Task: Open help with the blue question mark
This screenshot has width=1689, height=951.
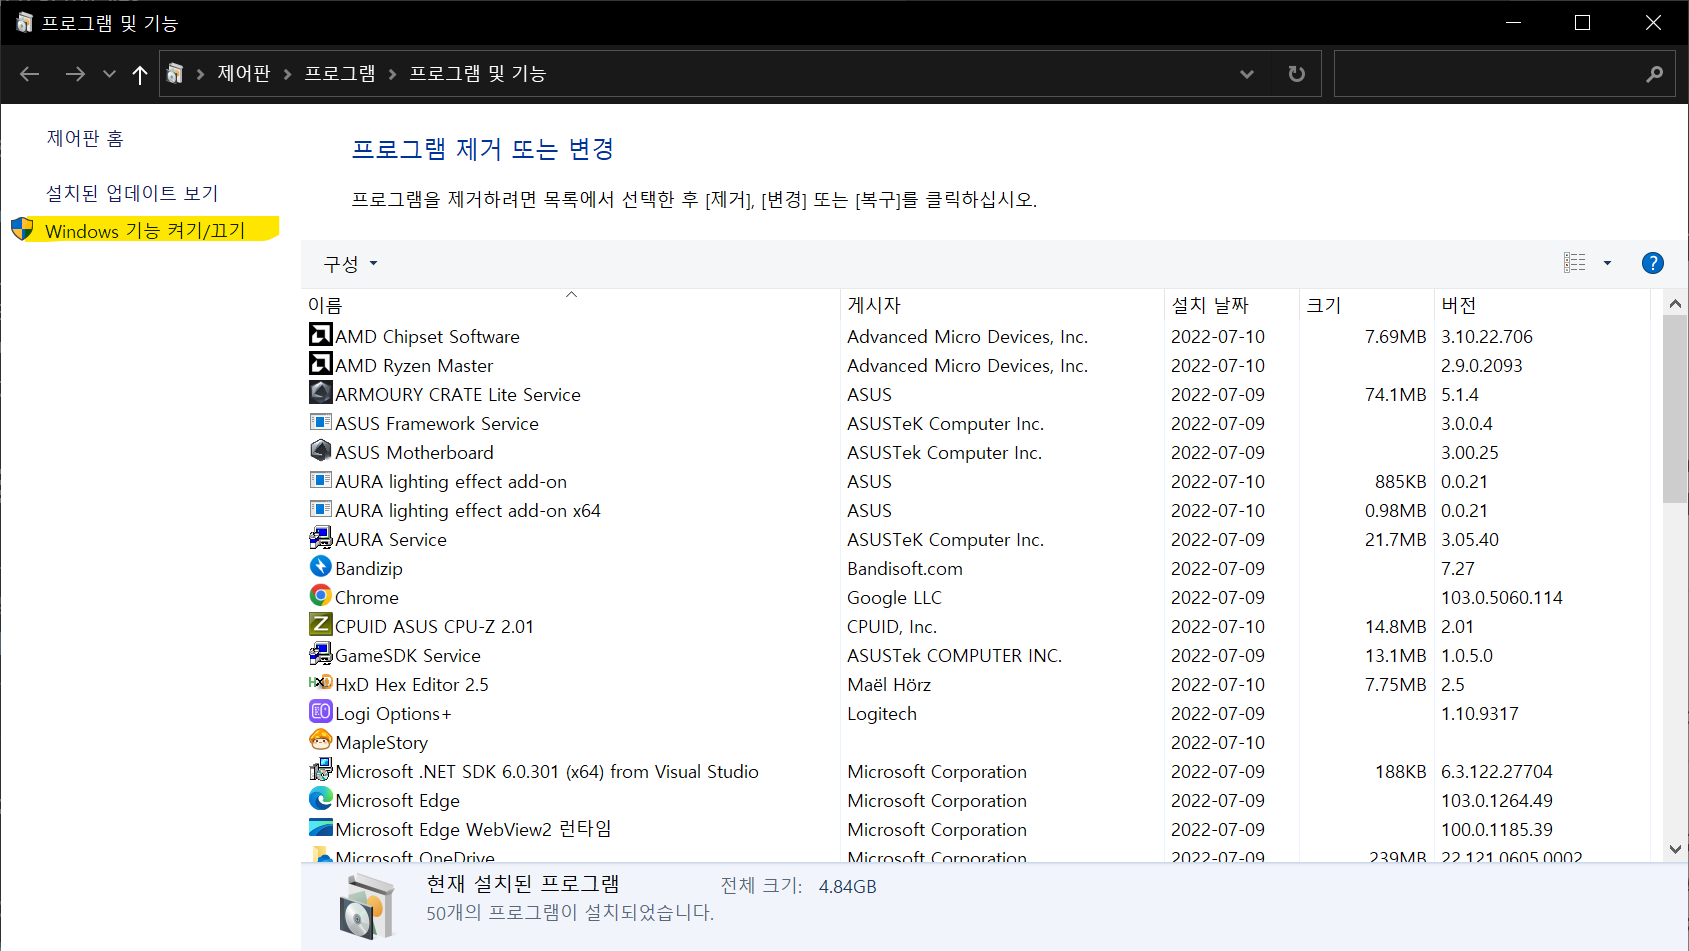Action: (x=1653, y=263)
